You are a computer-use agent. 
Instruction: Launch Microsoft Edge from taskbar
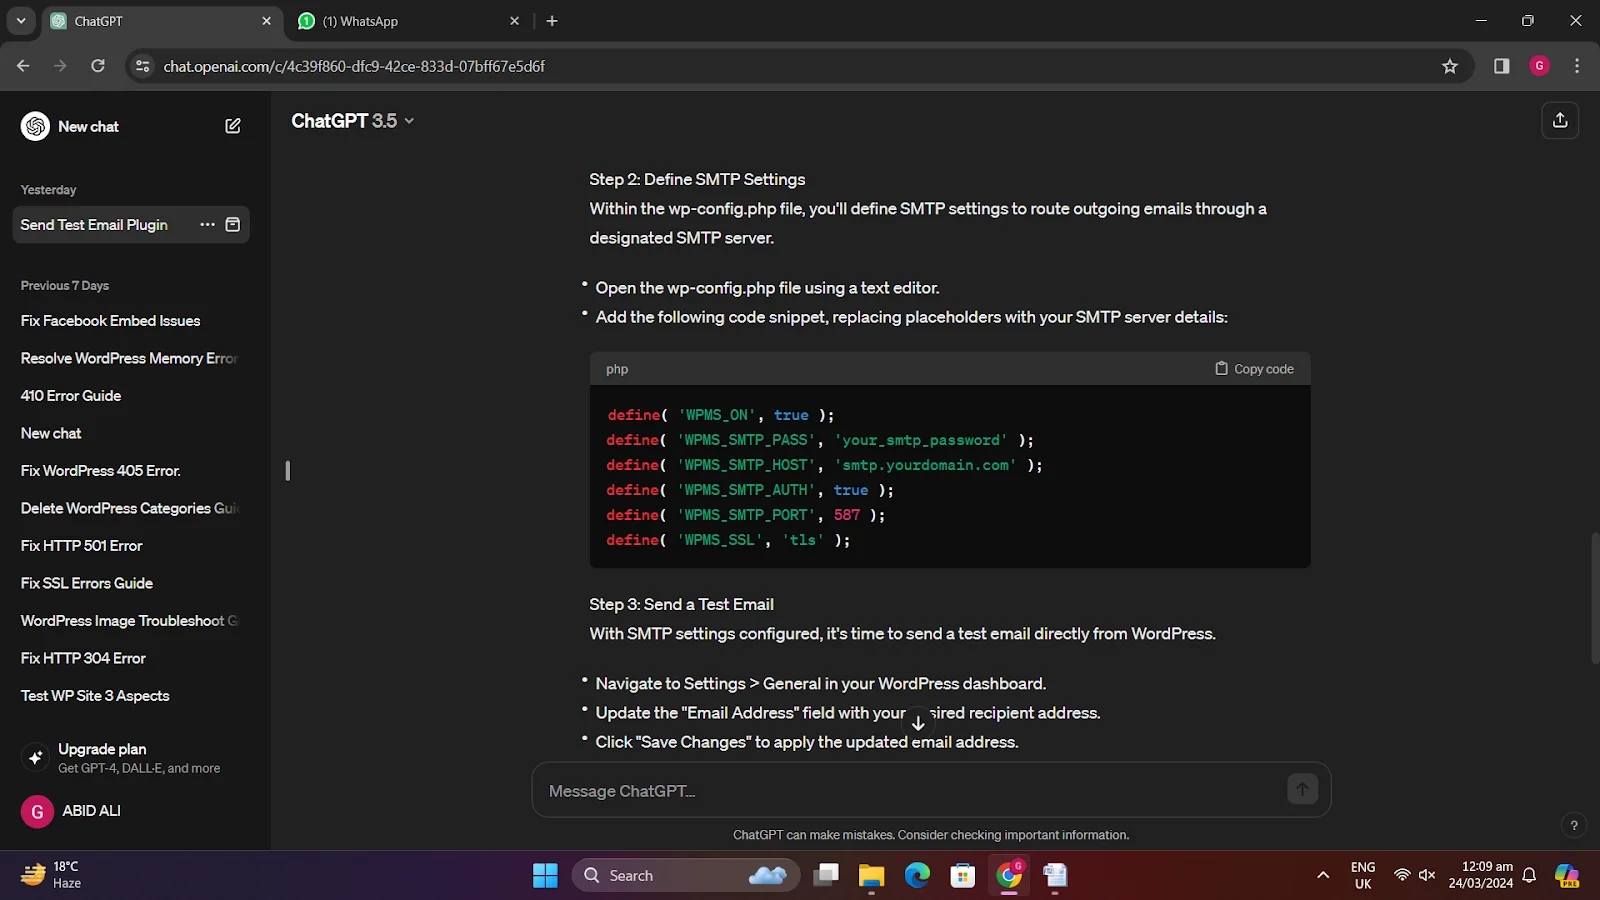[917, 876]
